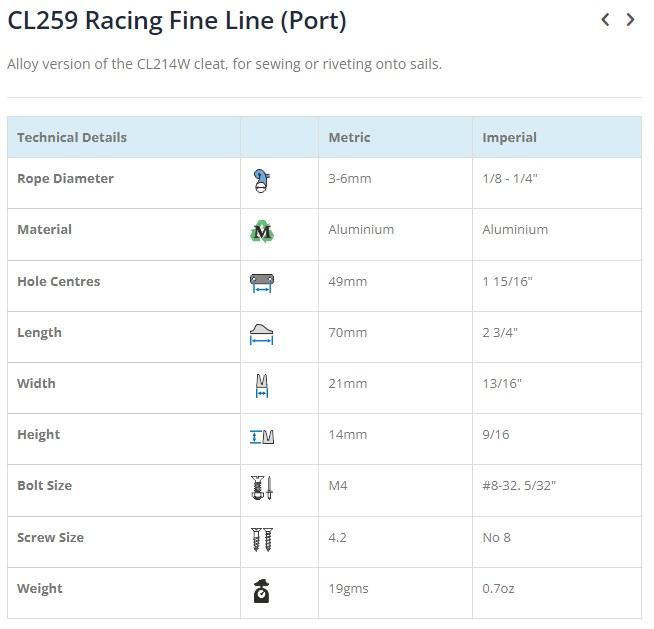Go to the next product arrow

coord(630,19)
